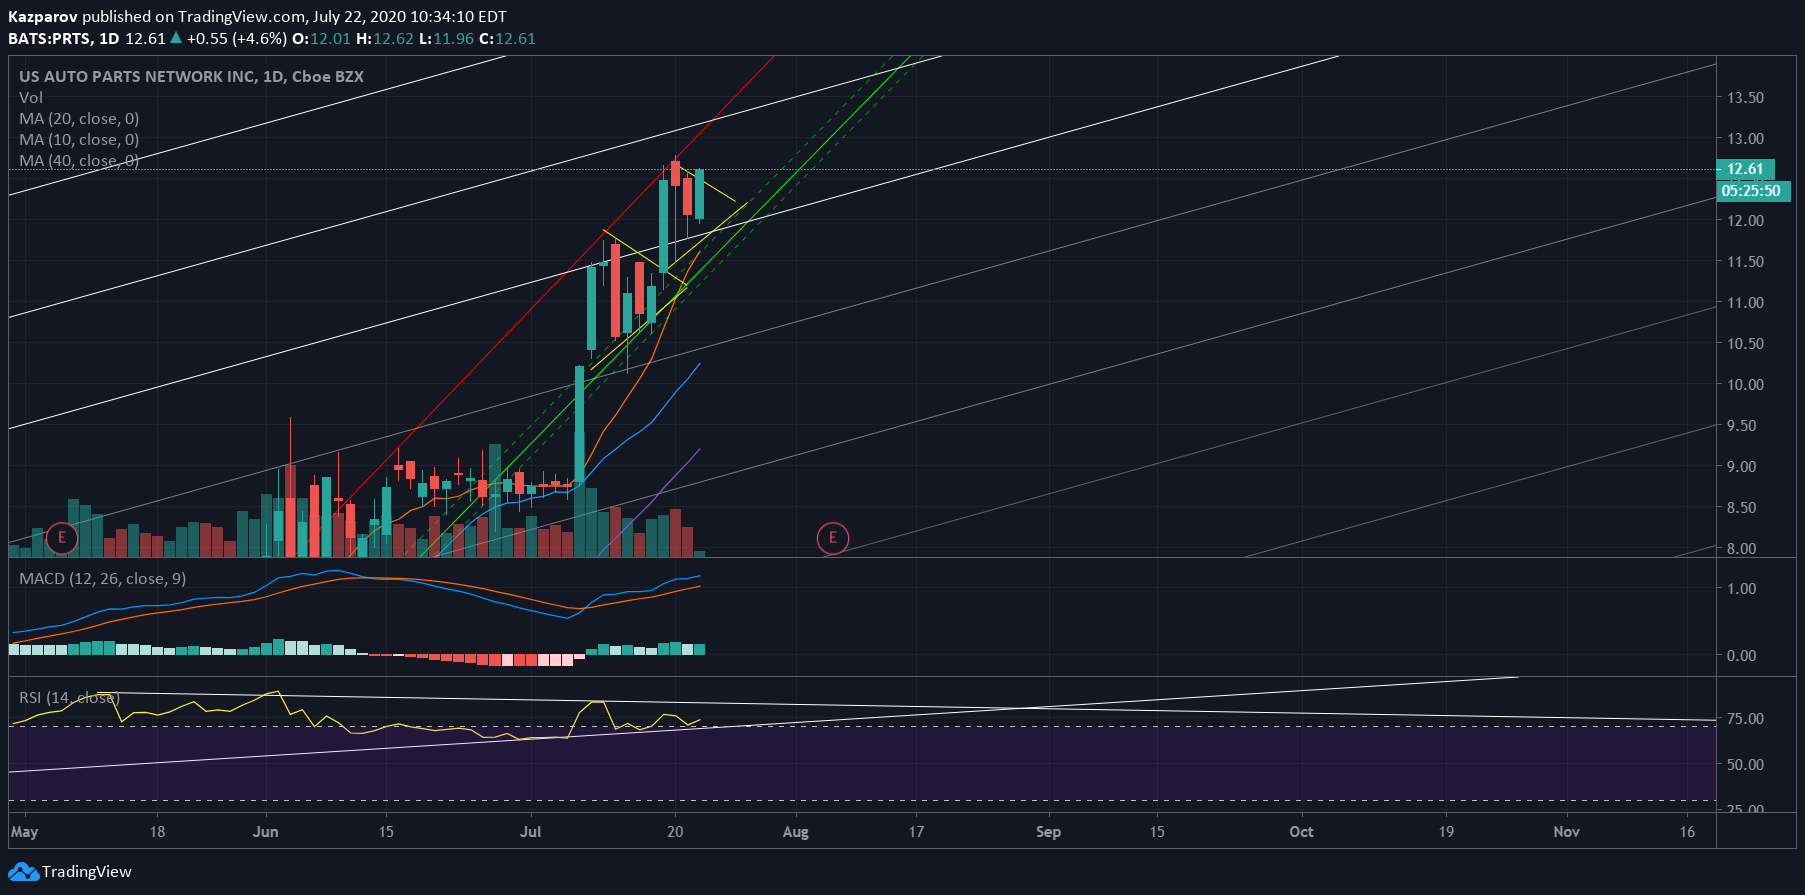The image size is (1805, 895).
Task: Select the MA (10, close, 0) indicator label
Action: click(79, 140)
